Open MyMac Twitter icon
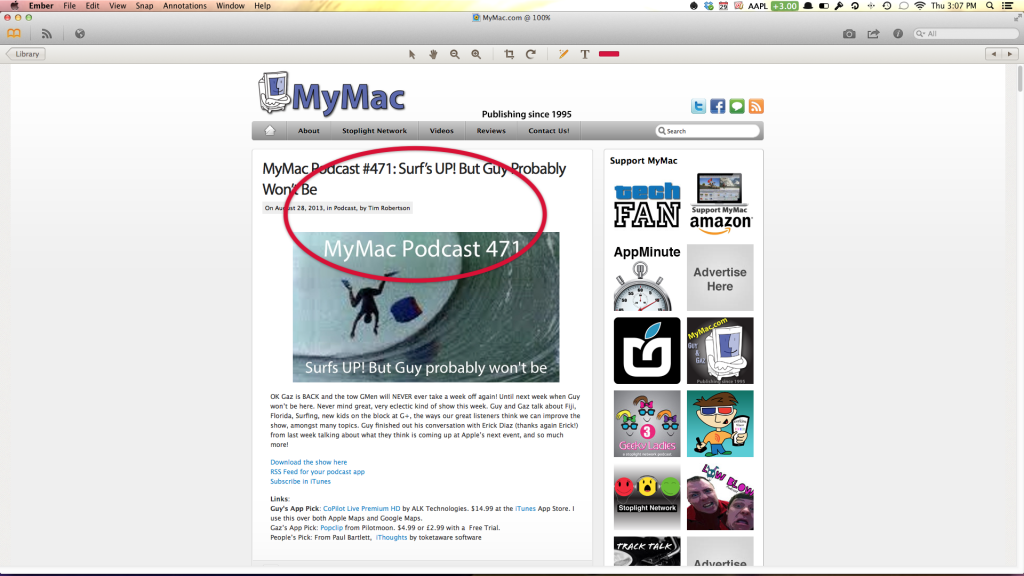Screen dimensions: 1024x576 (x=698, y=106)
